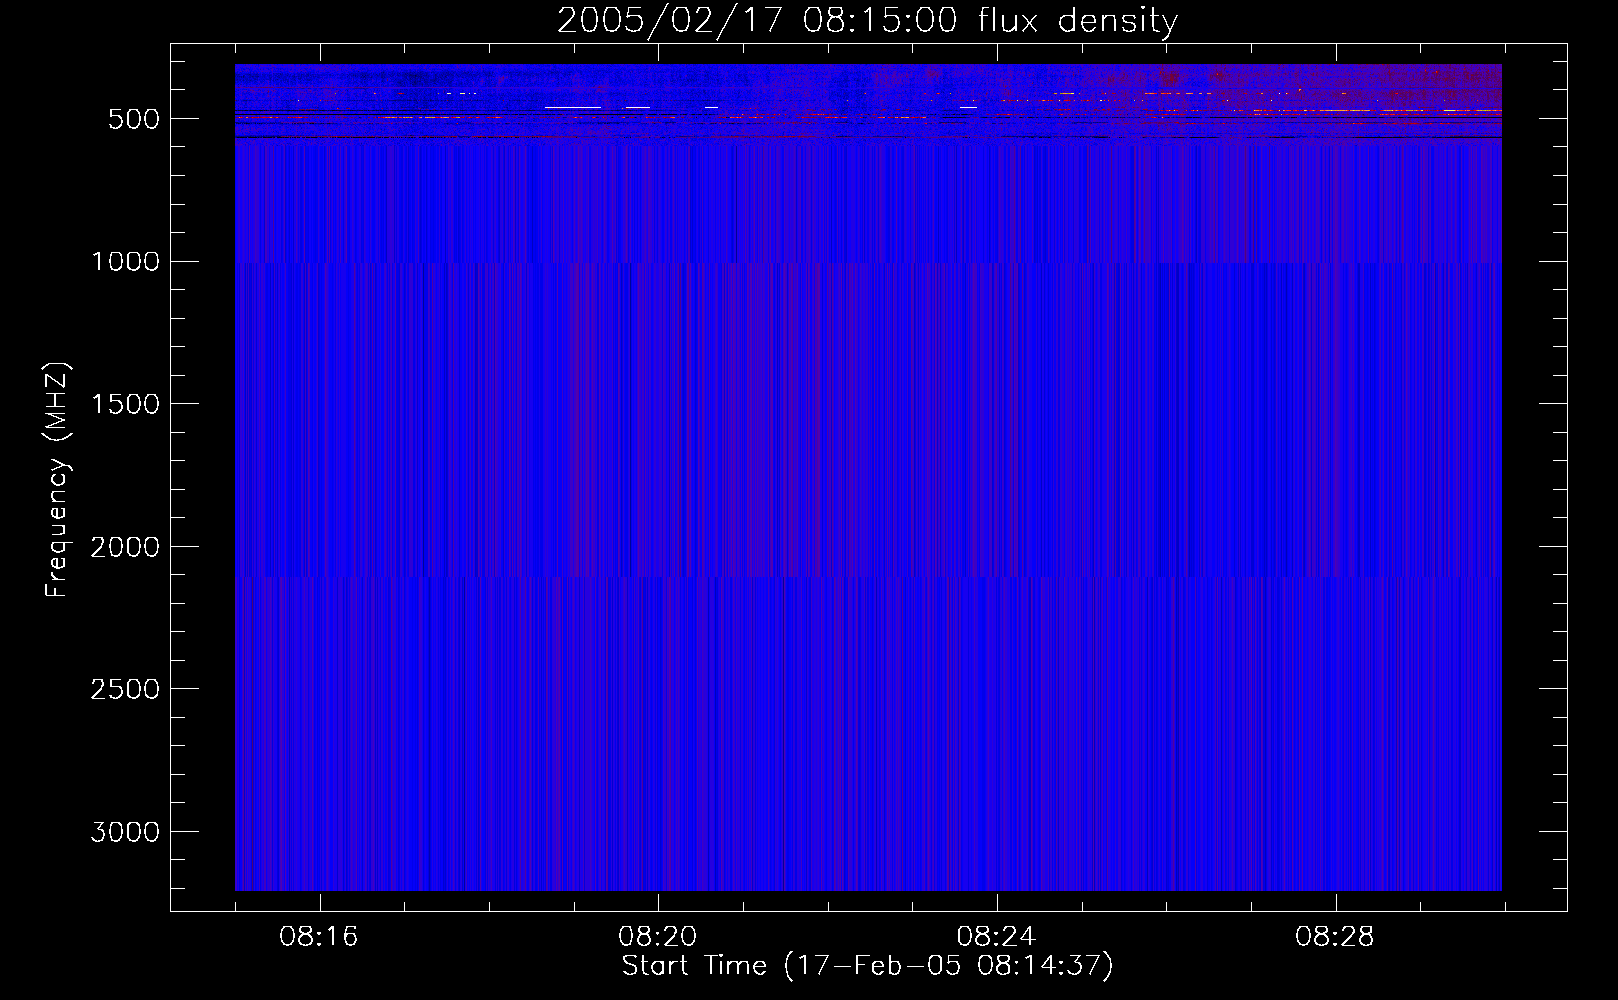Image resolution: width=1618 pixels, height=1000 pixels.
Task: Click the 1500 frequency tick label
Action: (x=125, y=405)
